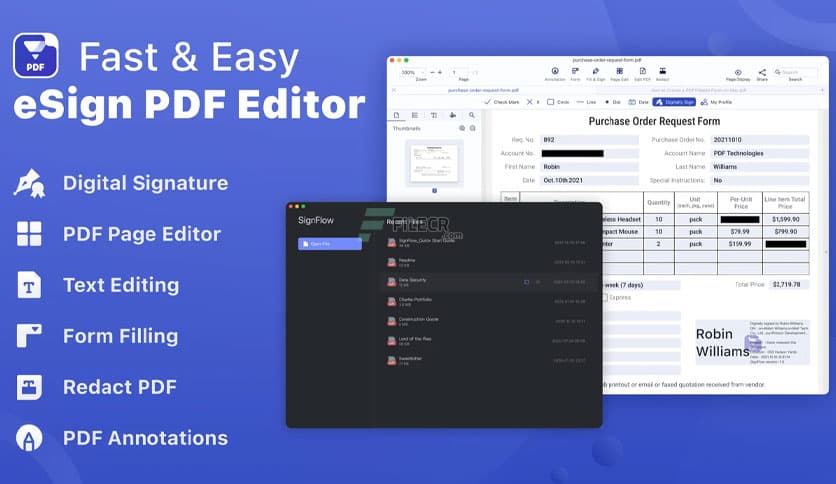Screen dimensions: 836x484
Task: Open the Lord of the Flies recent file
Action: pyautogui.click(x=486, y=341)
